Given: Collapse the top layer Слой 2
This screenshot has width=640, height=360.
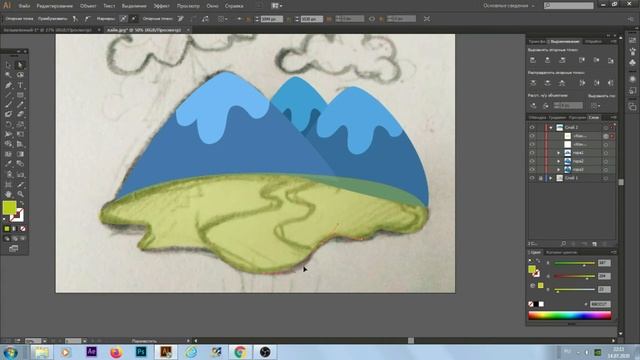Looking at the screenshot, I should [551, 127].
